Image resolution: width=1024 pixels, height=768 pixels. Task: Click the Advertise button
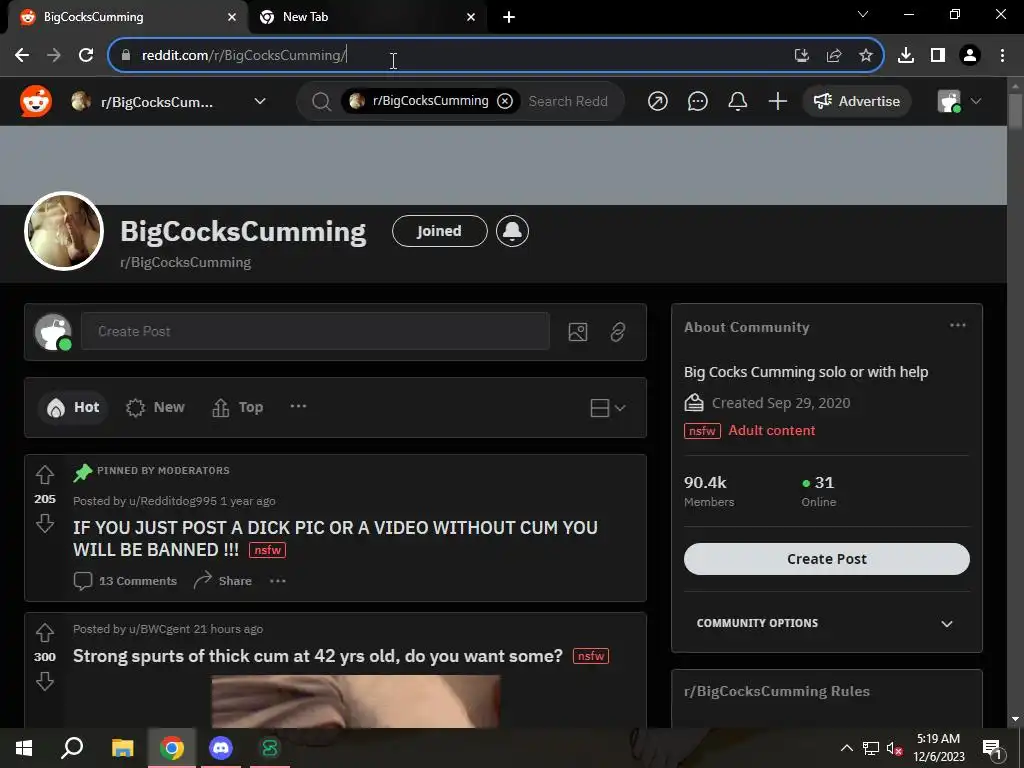pyautogui.click(x=856, y=101)
